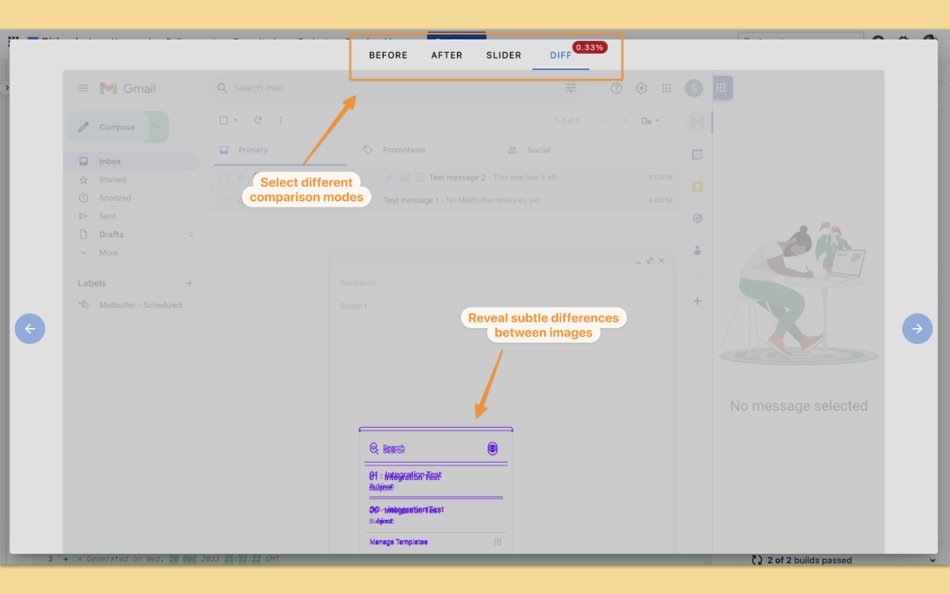Click the Recipients field in compose window
950x594 pixels.
pos(501,283)
